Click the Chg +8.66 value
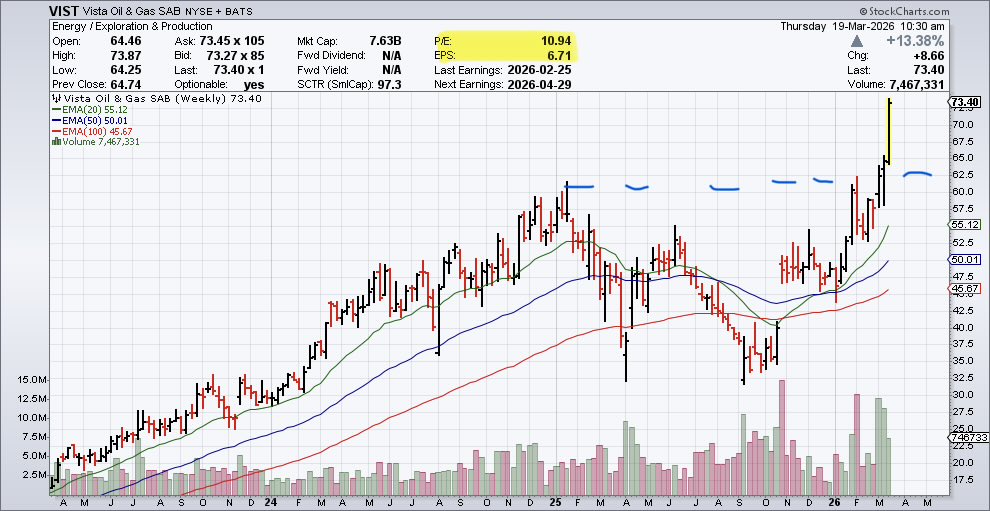The width and height of the screenshot is (990, 511). [929, 56]
